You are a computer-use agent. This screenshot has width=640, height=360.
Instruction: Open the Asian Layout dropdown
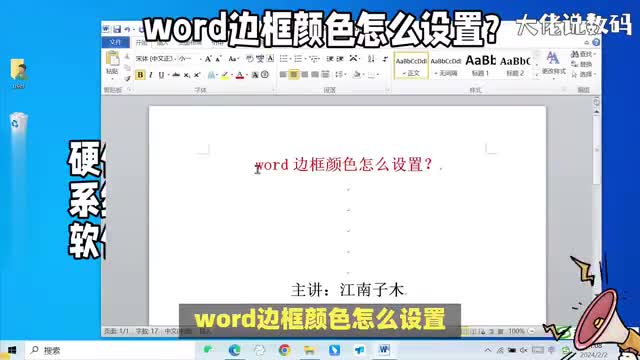[x=354, y=59]
